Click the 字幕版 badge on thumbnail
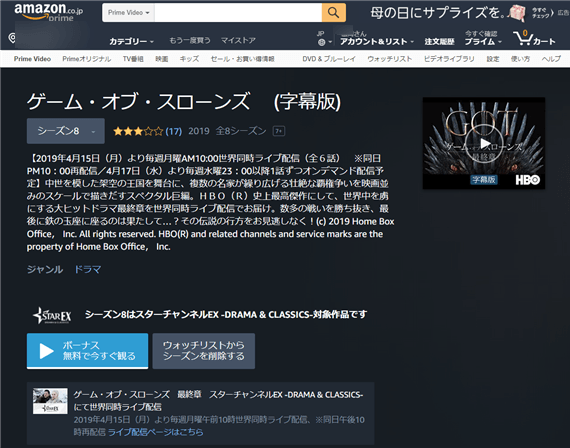This screenshot has height=448, width=570. coord(483,180)
